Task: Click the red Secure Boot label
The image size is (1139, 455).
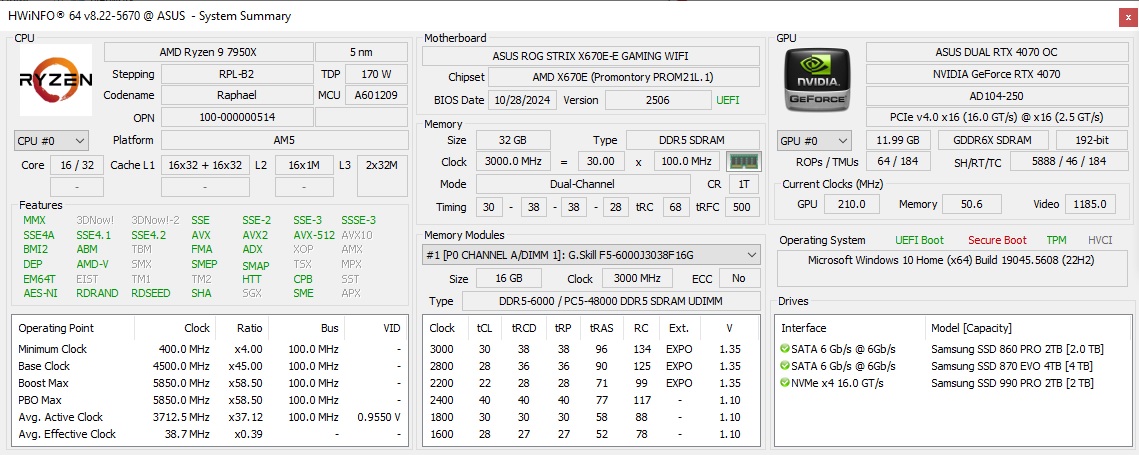Action: point(996,240)
